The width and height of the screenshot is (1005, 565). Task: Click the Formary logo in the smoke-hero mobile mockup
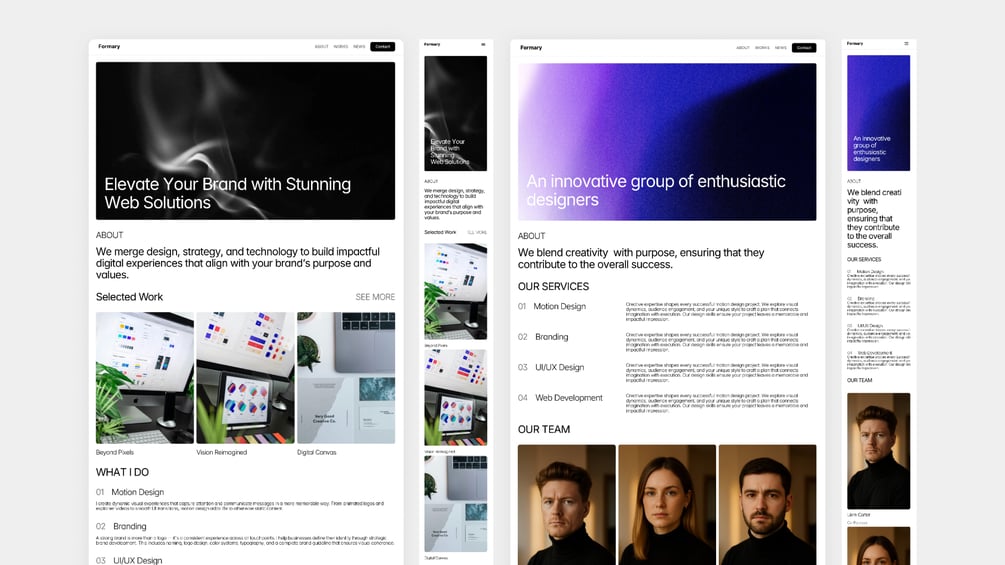pyautogui.click(x=432, y=44)
